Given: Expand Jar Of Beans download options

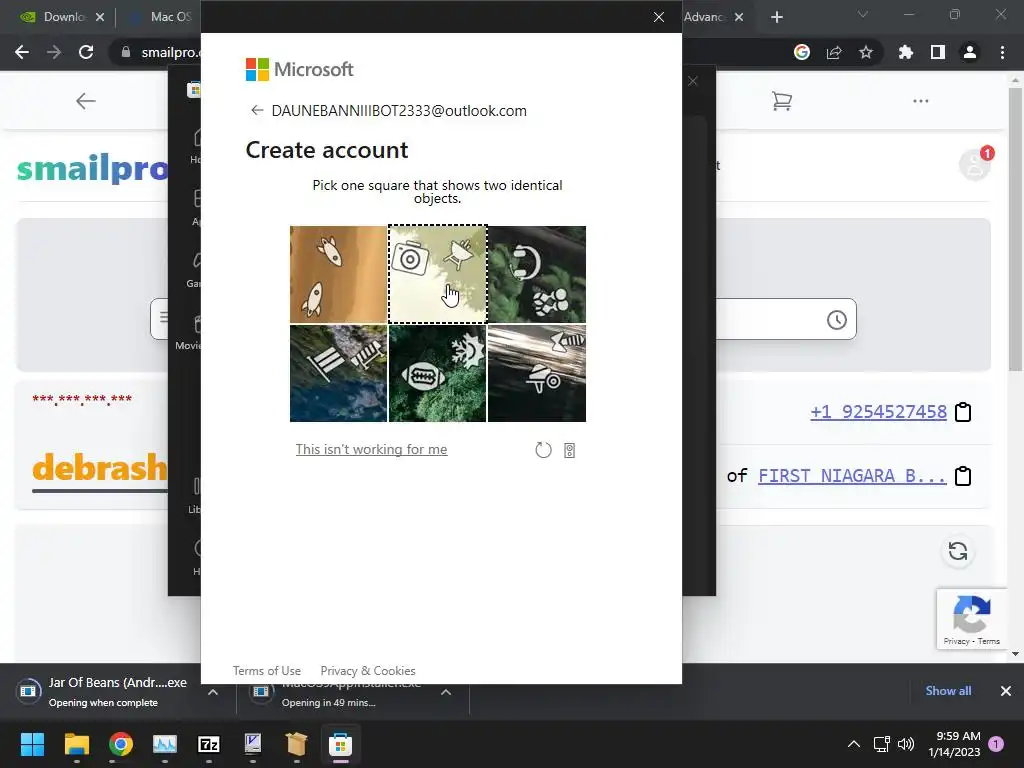Looking at the screenshot, I should pos(213,692).
